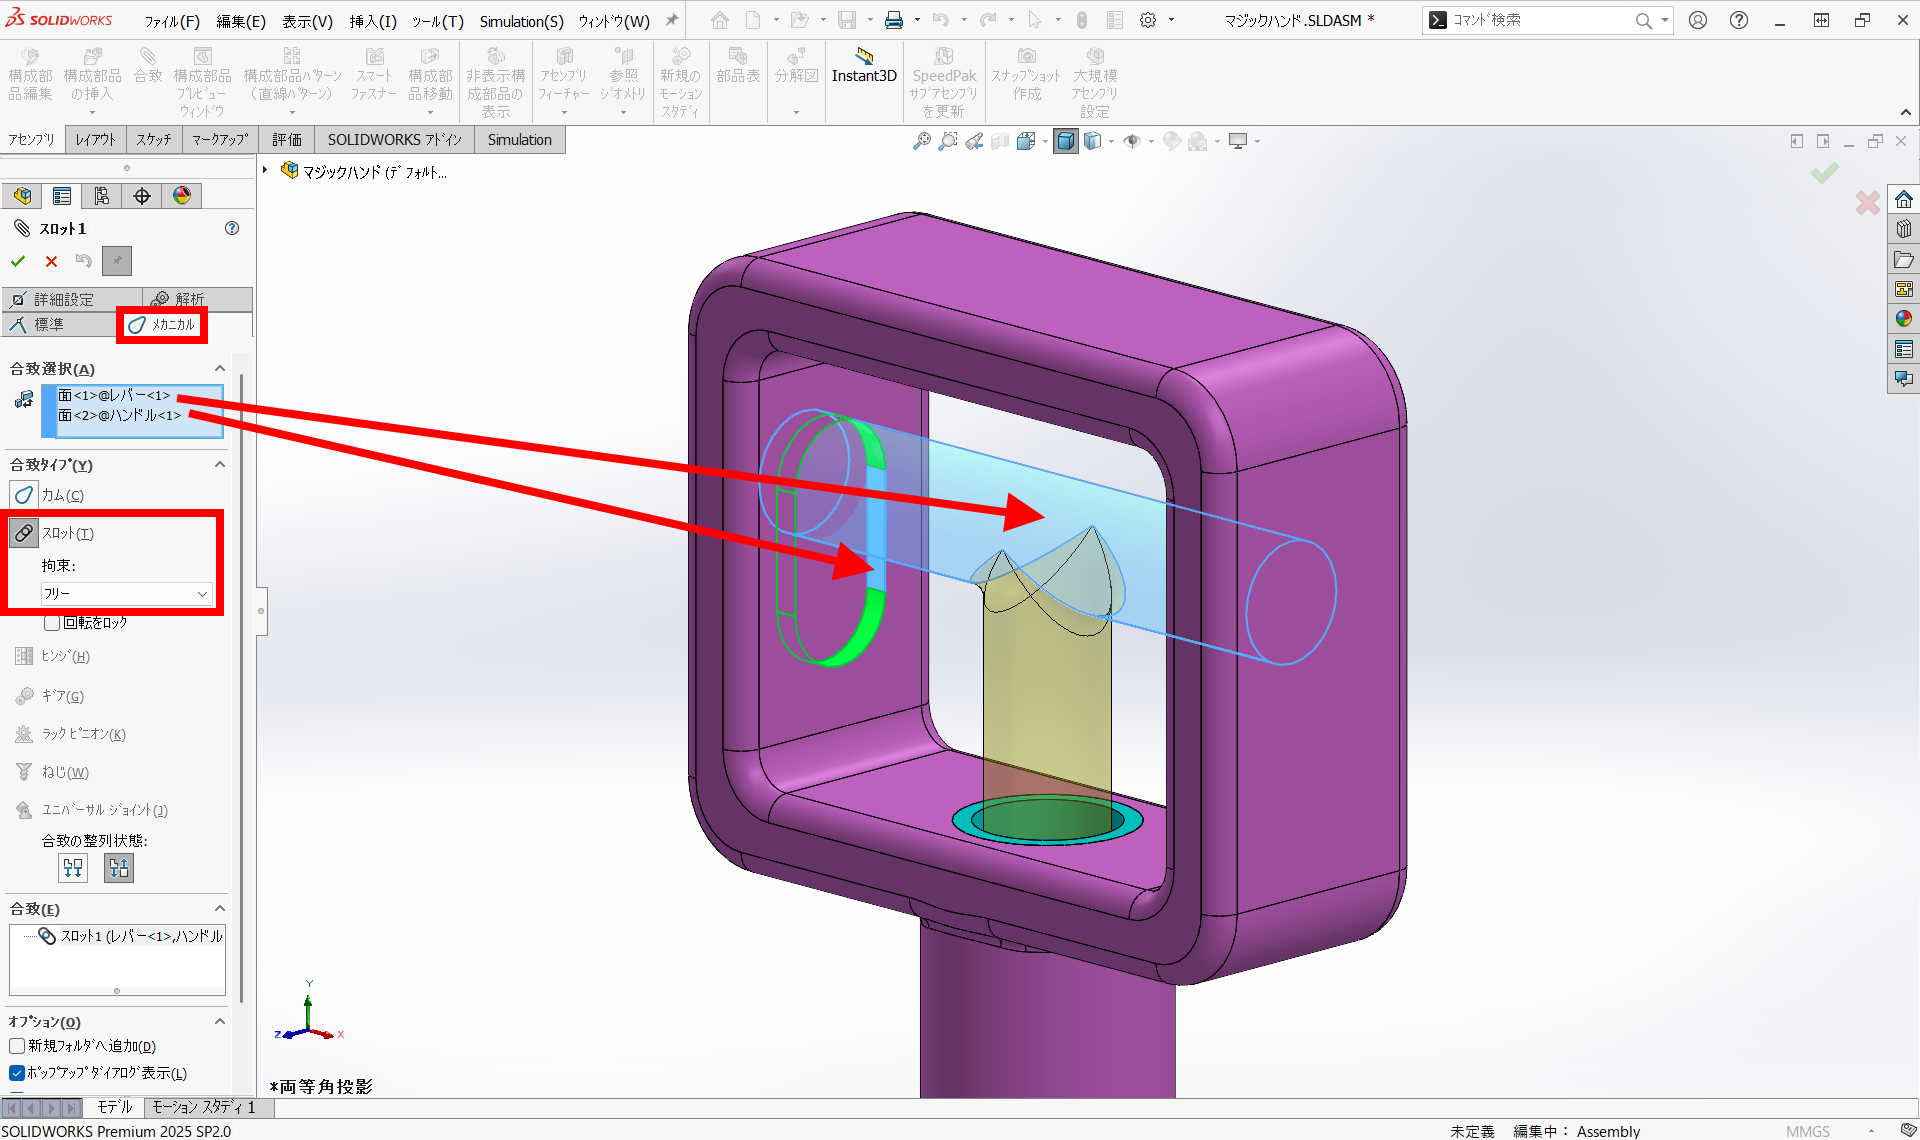Open help icon beside スロット1 title

click(x=232, y=228)
